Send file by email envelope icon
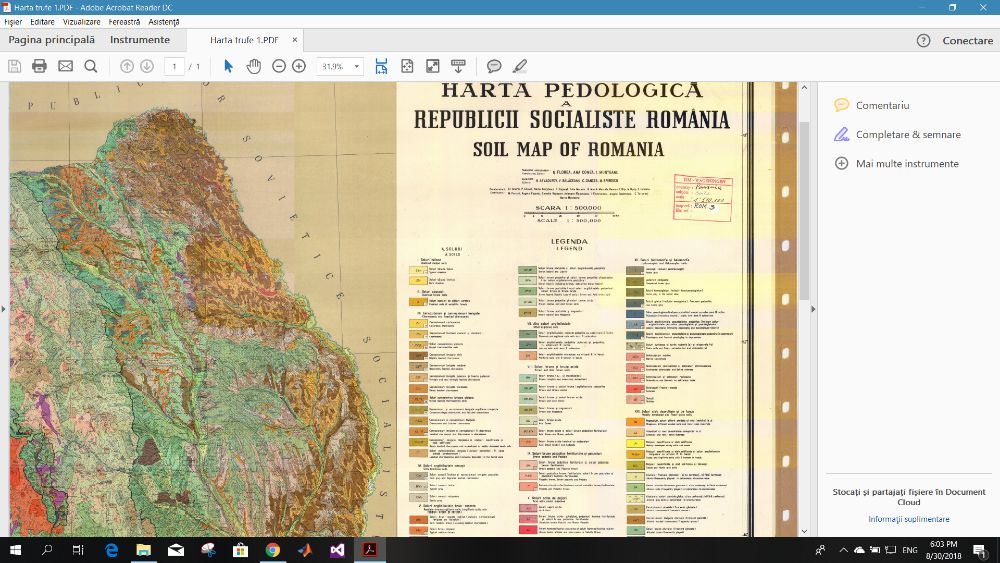The height and width of the screenshot is (563, 1000). pyautogui.click(x=65, y=66)
